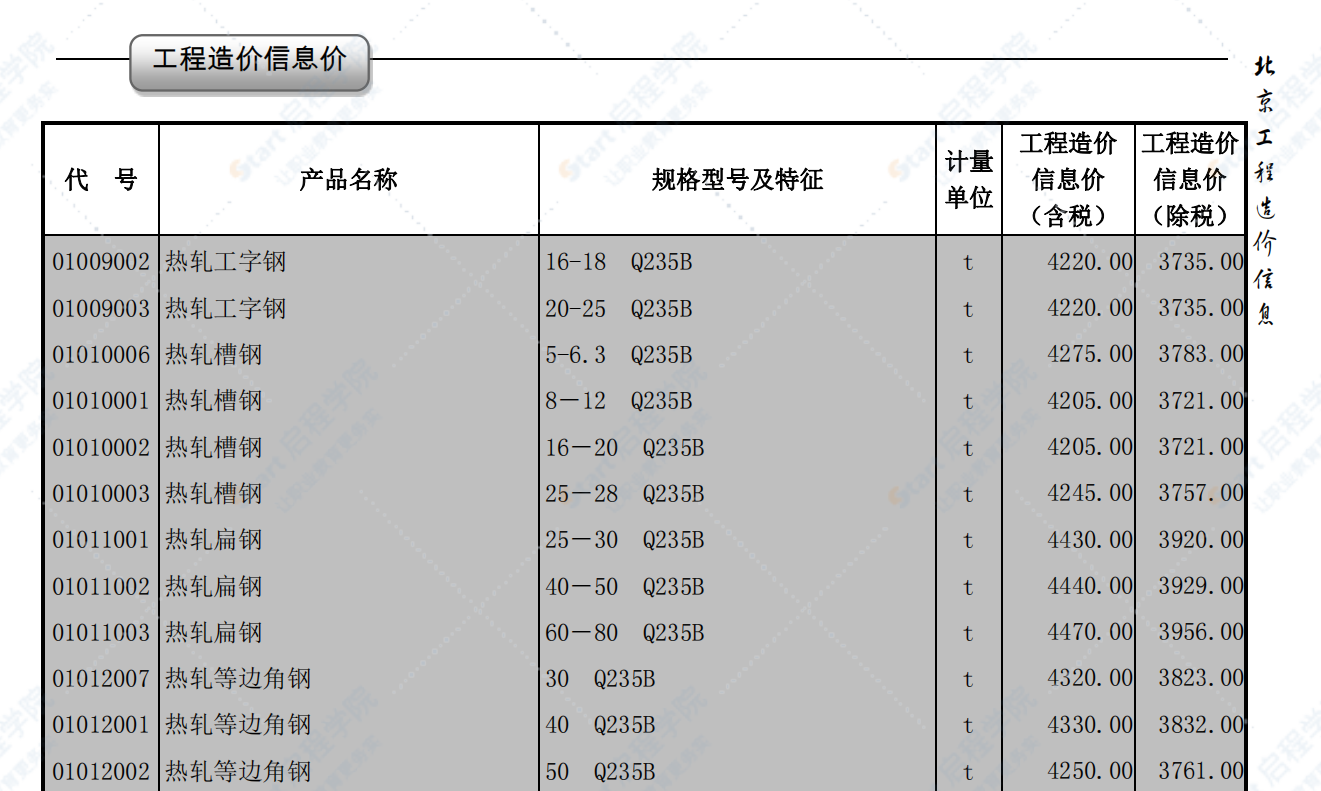This screenshot has width=1321, height=791.
Task: Click tax-included price 4250.00
Action: click(x=1090, y=772)
